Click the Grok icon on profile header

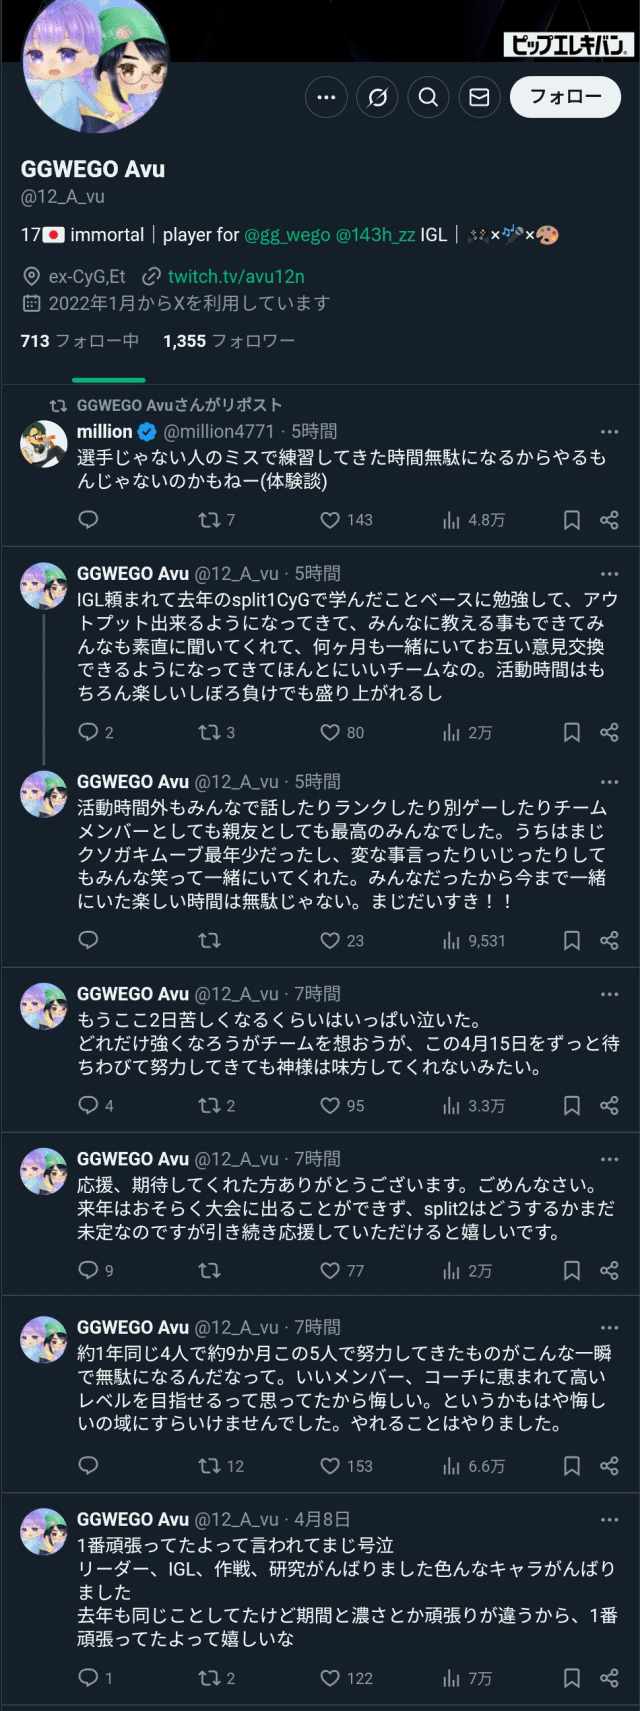pyautogui.click(x=377, y=97)
